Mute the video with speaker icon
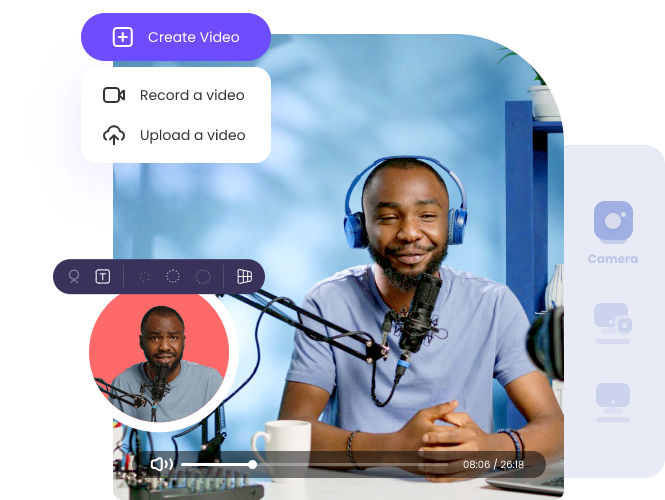This screenshot has height=500, width=665. 161,464
